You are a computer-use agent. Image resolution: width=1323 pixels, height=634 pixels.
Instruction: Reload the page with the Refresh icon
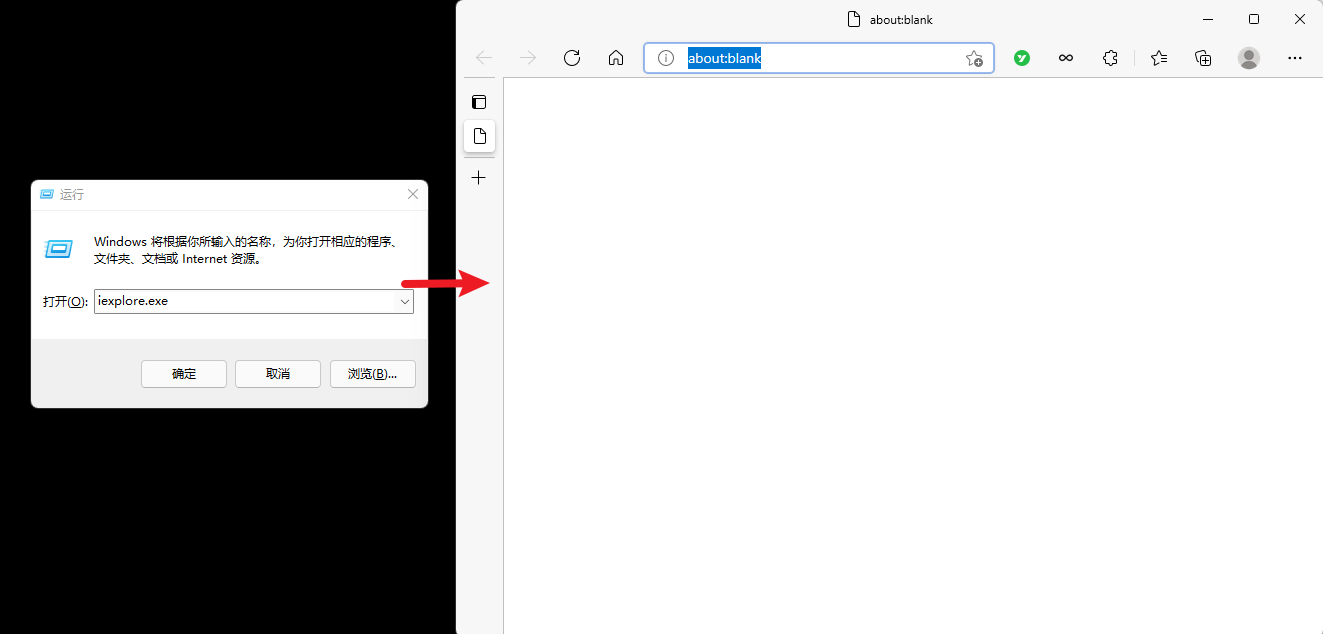(572, 58)
